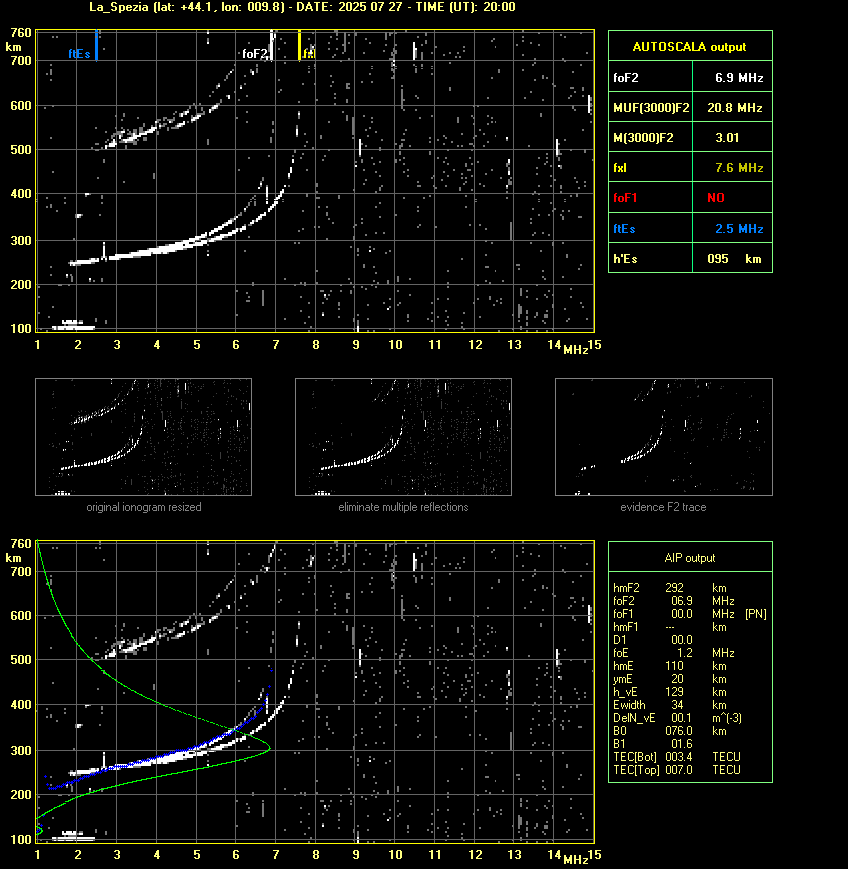This screenshot has width=848, height=869.
Task: Select the hmF2 292 km value
Action: pos(675,588)
